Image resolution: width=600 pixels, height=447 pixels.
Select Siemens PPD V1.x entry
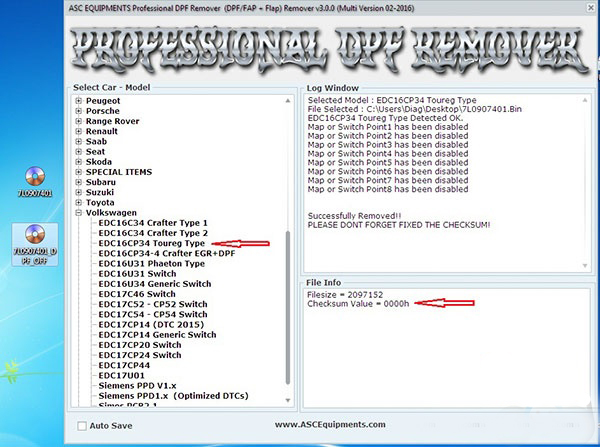coord(137,385)
